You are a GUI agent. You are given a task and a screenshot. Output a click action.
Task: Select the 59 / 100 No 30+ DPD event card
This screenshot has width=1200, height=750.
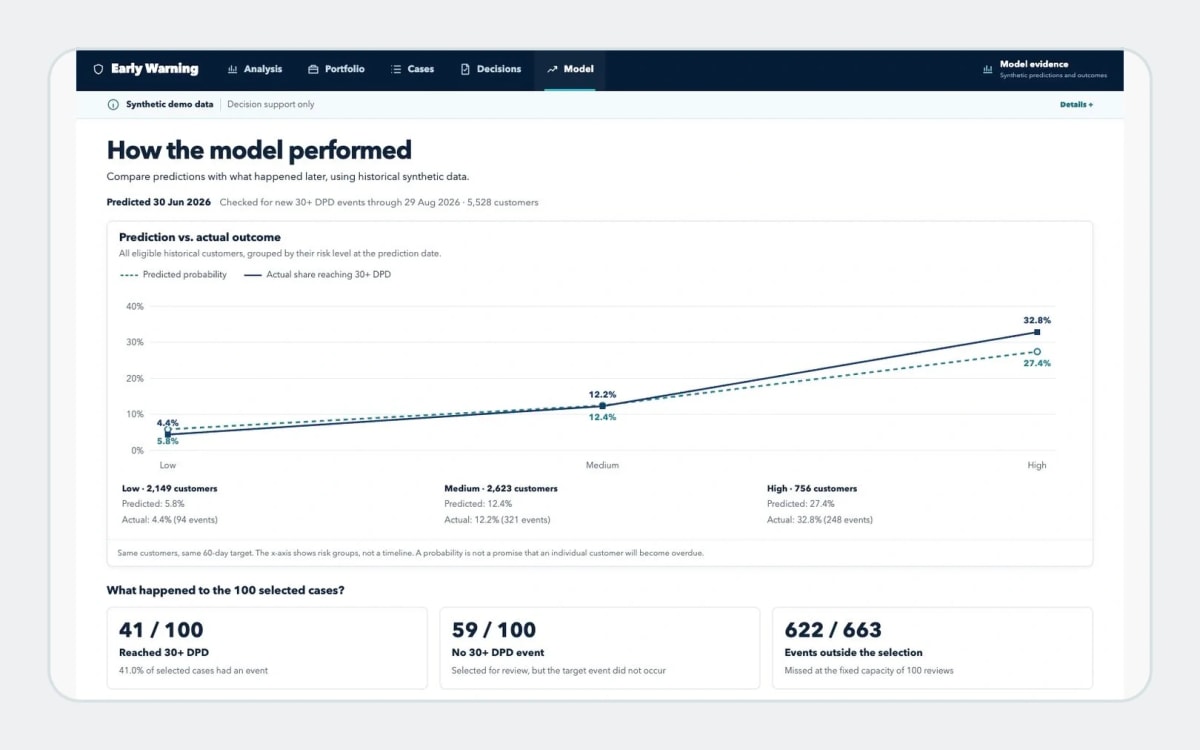pyautogui.click(x=599, y=648)
